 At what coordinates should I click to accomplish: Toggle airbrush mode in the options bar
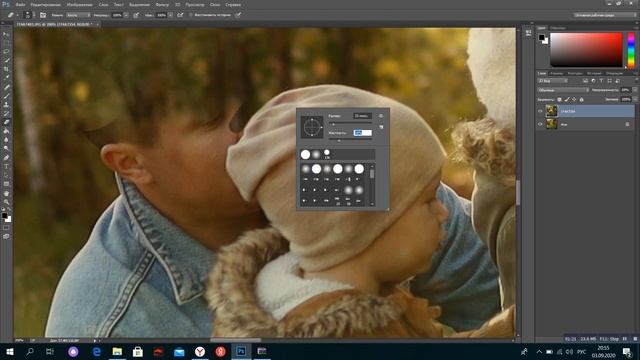pos(180,15)
